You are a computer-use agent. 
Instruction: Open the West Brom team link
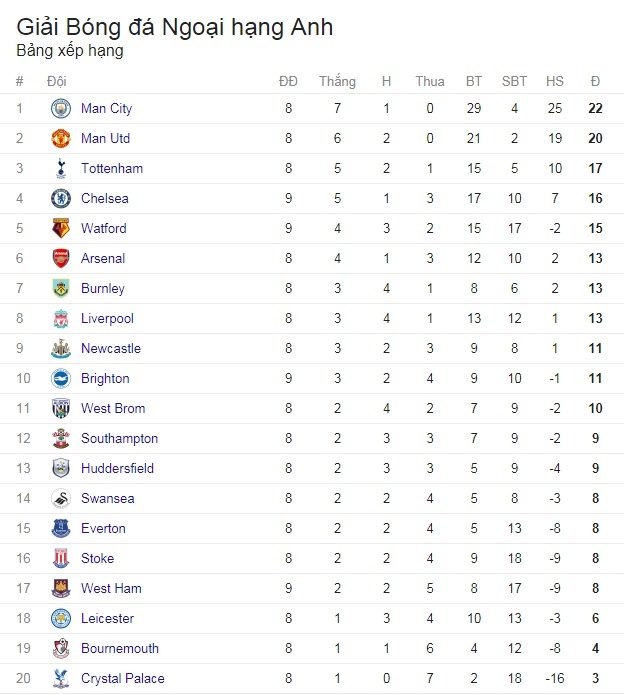pyautogui.click(x=113, y=408)
